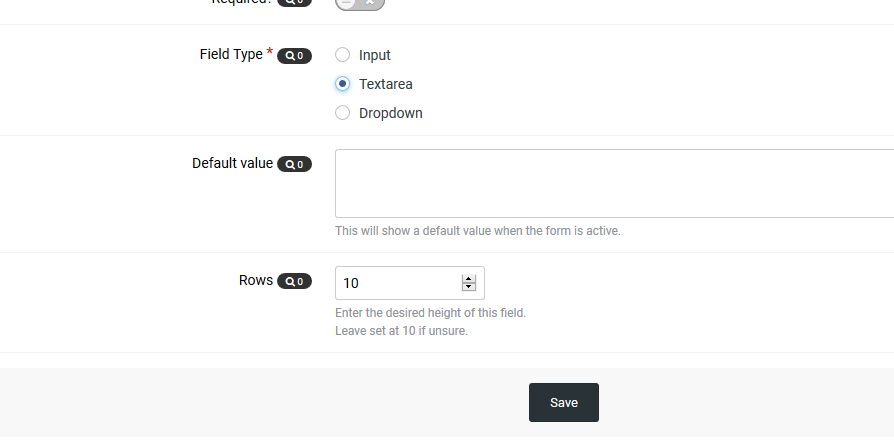The height and width of the screenshot is (447, 894).
Task: Toggle the Required switch
Action: (x=360, y=3)
